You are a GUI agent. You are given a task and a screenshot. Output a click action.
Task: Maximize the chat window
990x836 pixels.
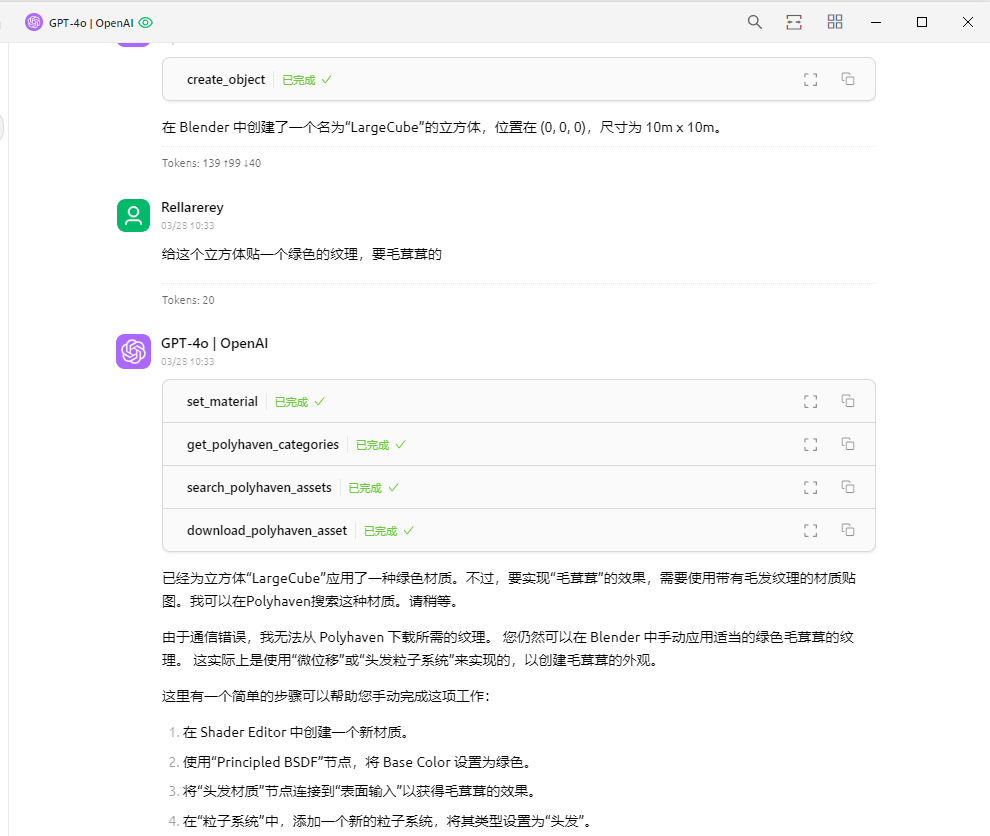[922, 22]
